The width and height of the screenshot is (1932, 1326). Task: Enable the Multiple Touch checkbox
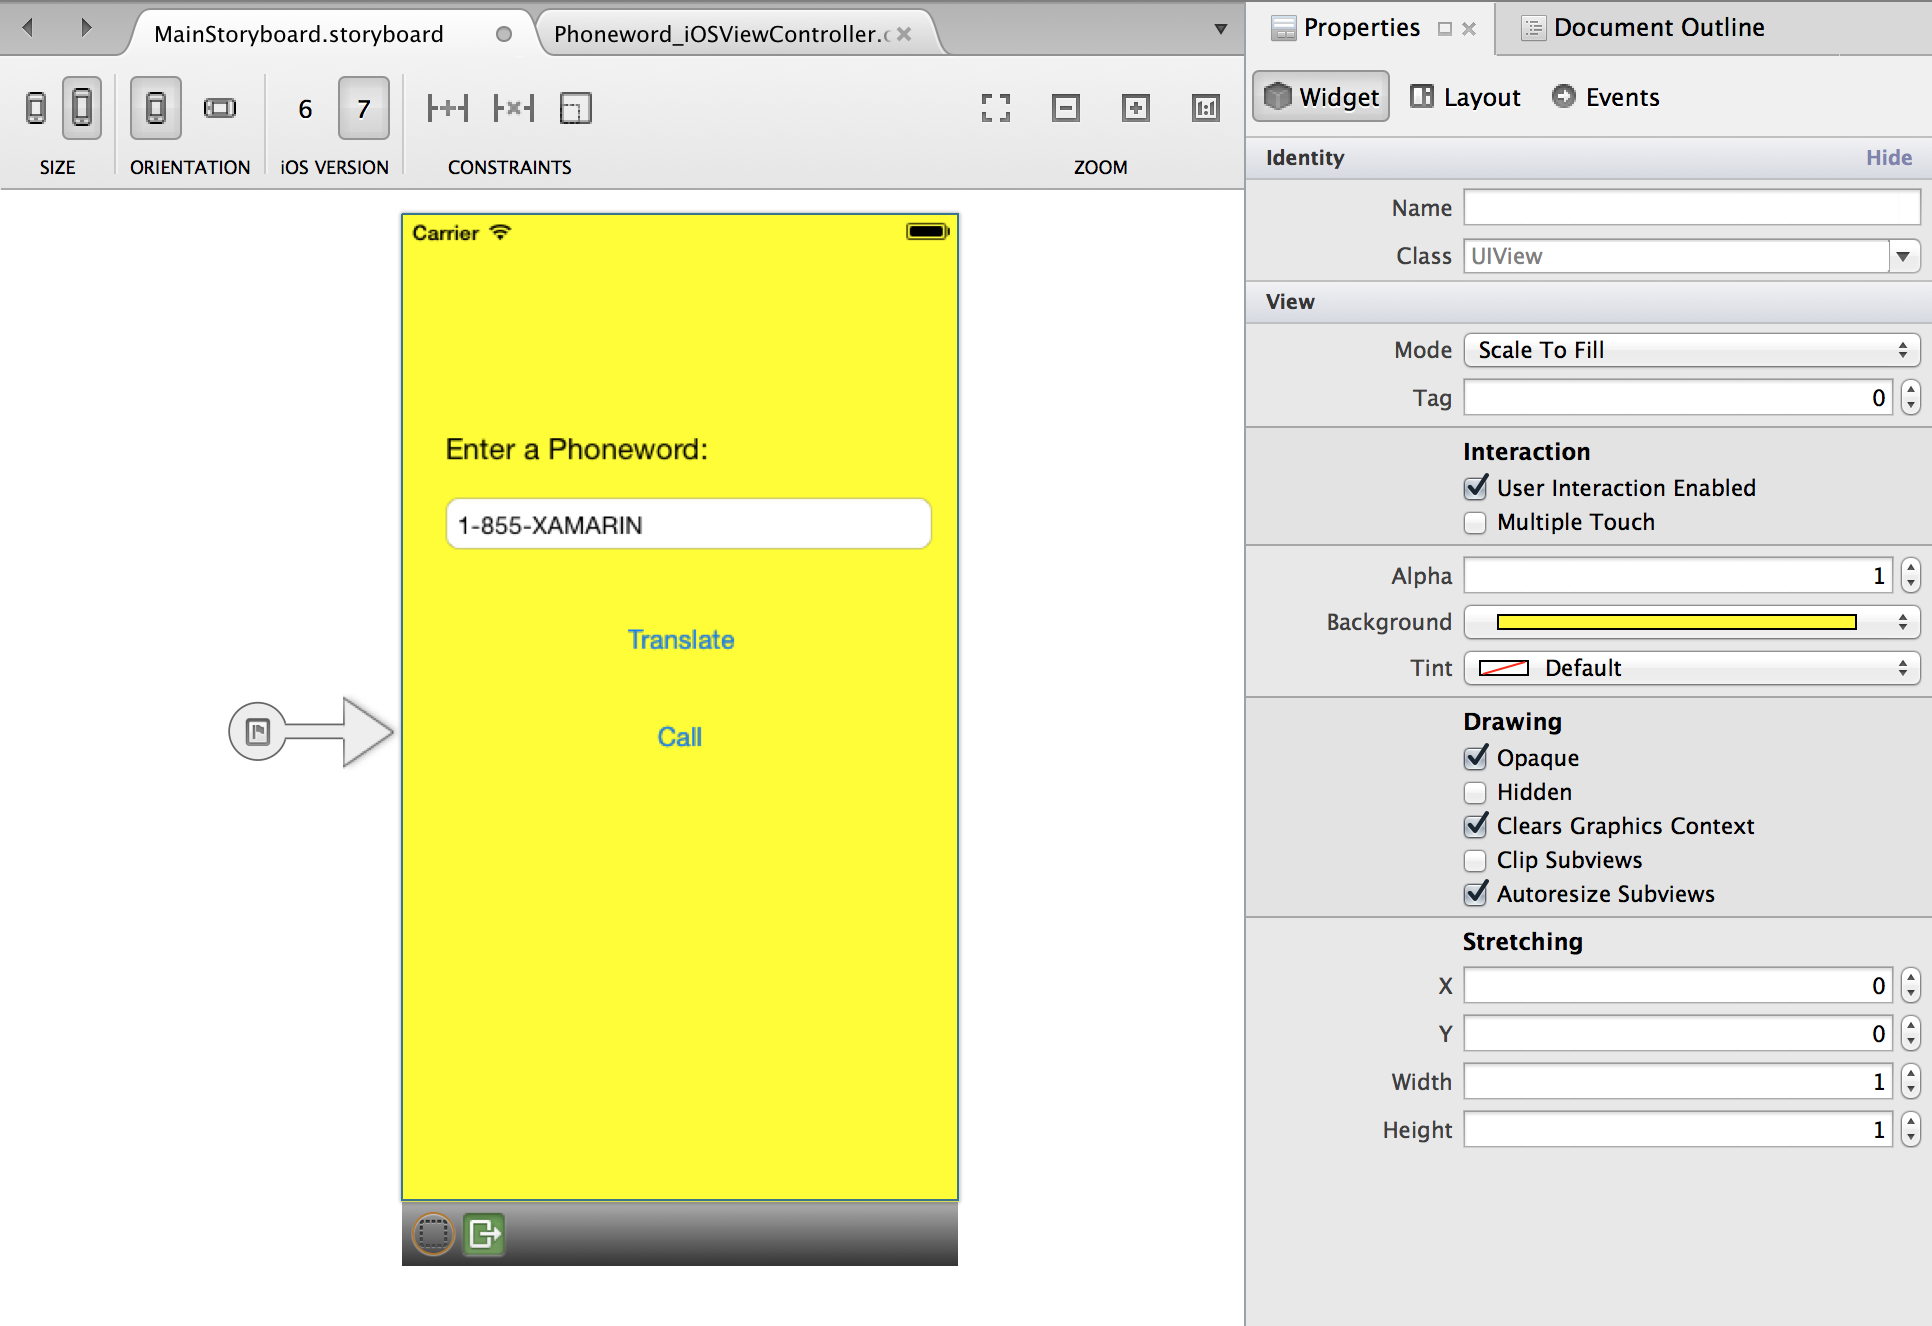[x=1475, y=523]
